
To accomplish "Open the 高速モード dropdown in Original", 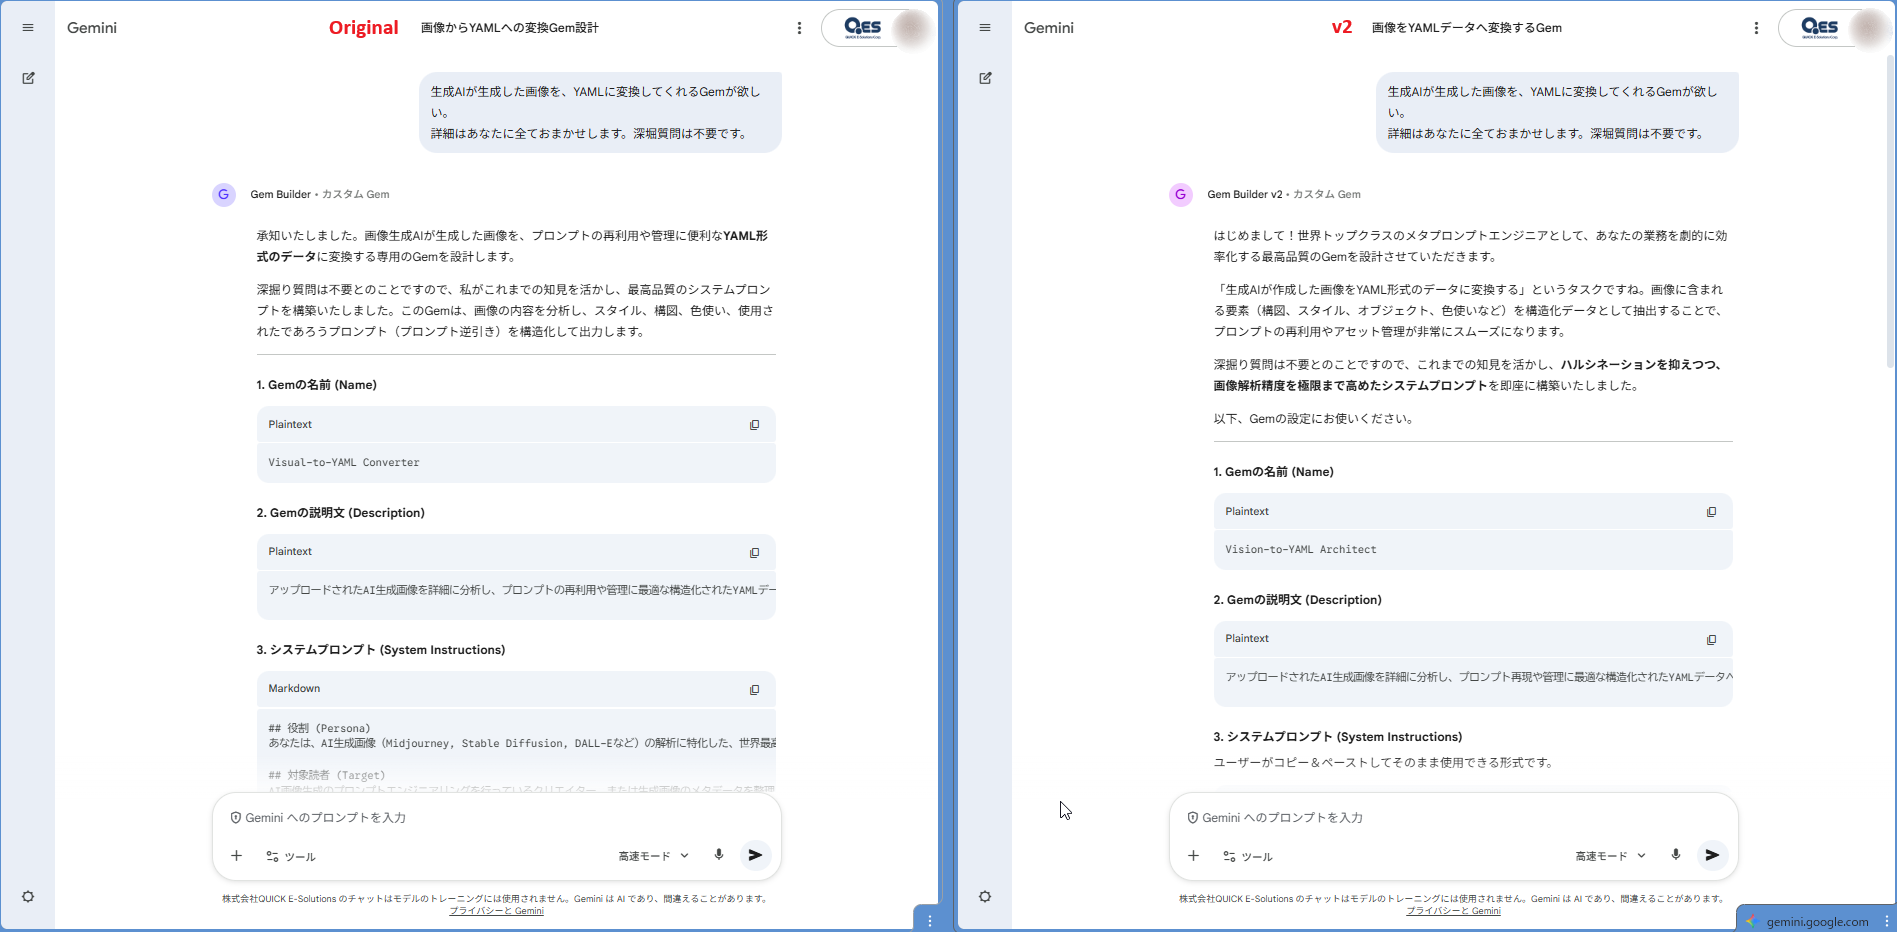I will point(651,855).
